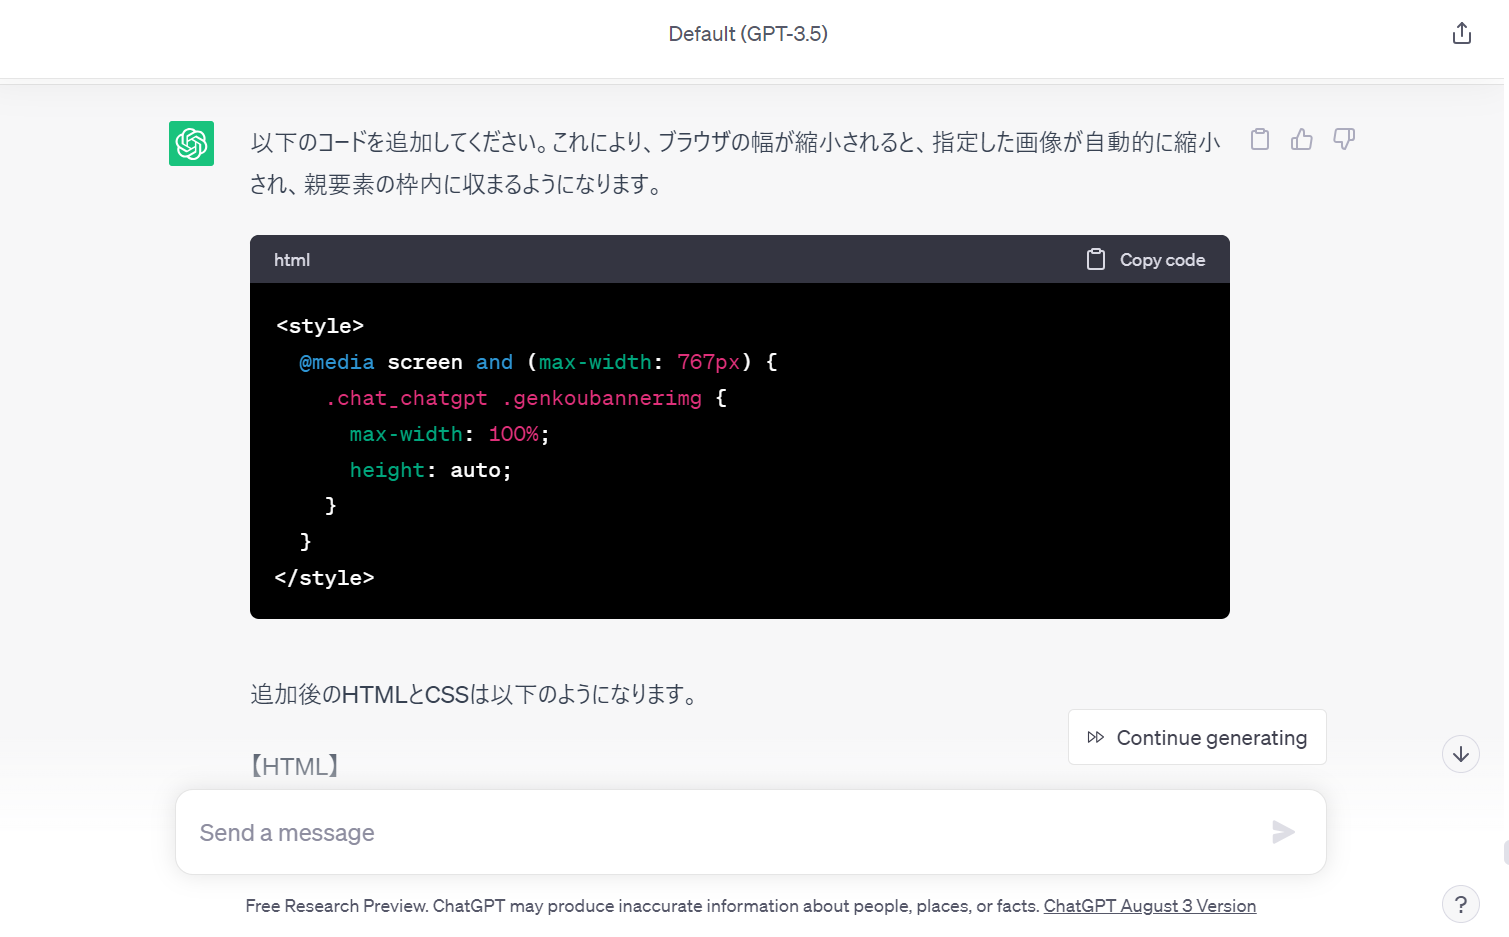Open ChatGPT August 3 Version link

click(1150, 906)
